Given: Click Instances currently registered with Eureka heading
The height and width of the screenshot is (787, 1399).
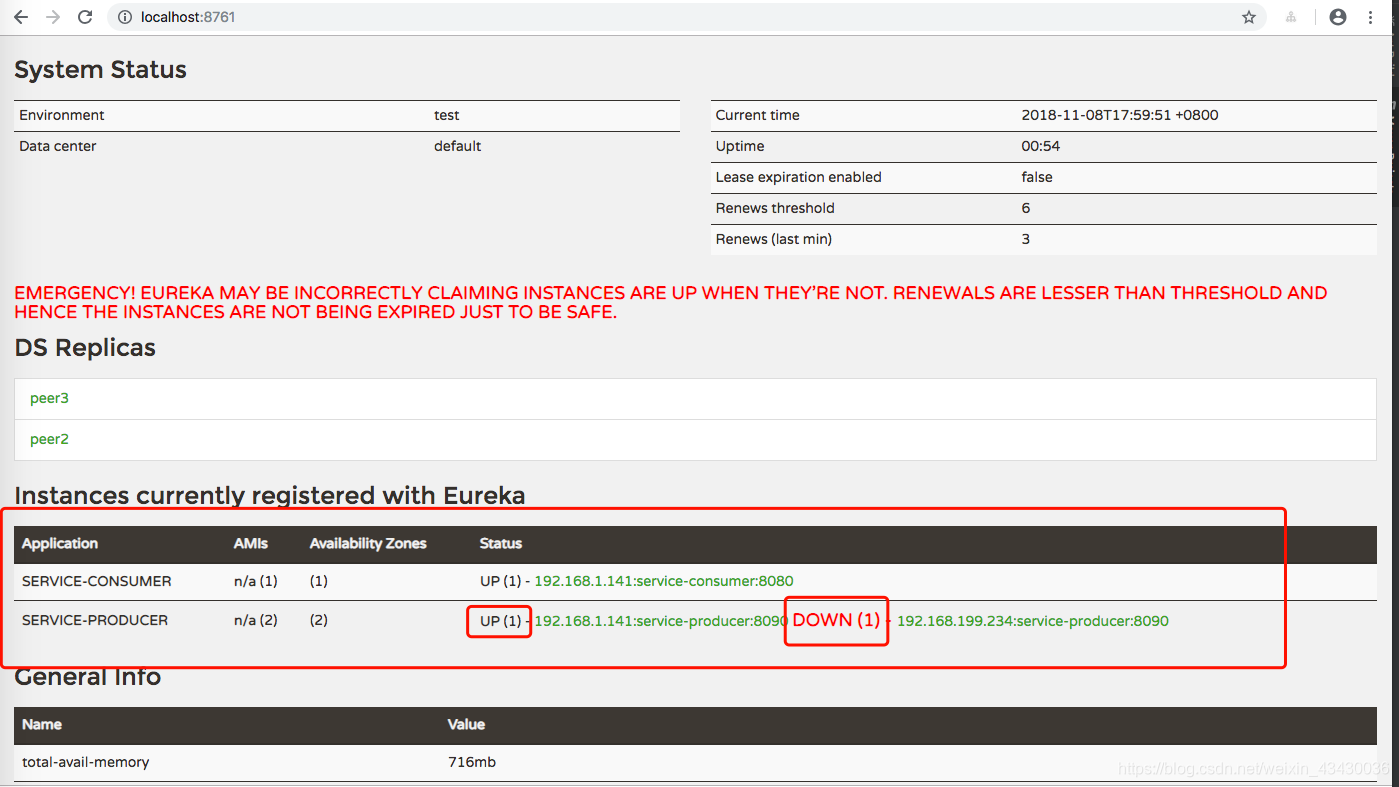Looking at the screenshot, I should [x=270, y=496].
